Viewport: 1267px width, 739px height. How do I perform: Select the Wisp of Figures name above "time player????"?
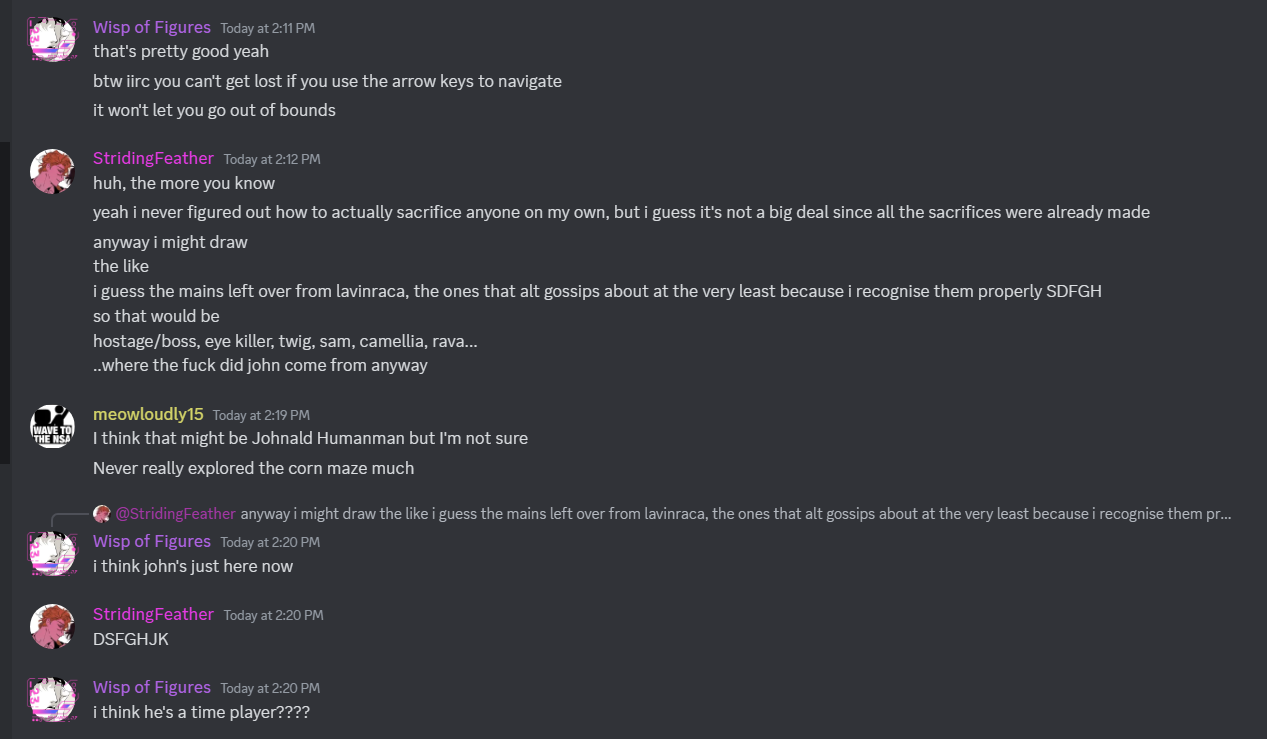(152, 687)
